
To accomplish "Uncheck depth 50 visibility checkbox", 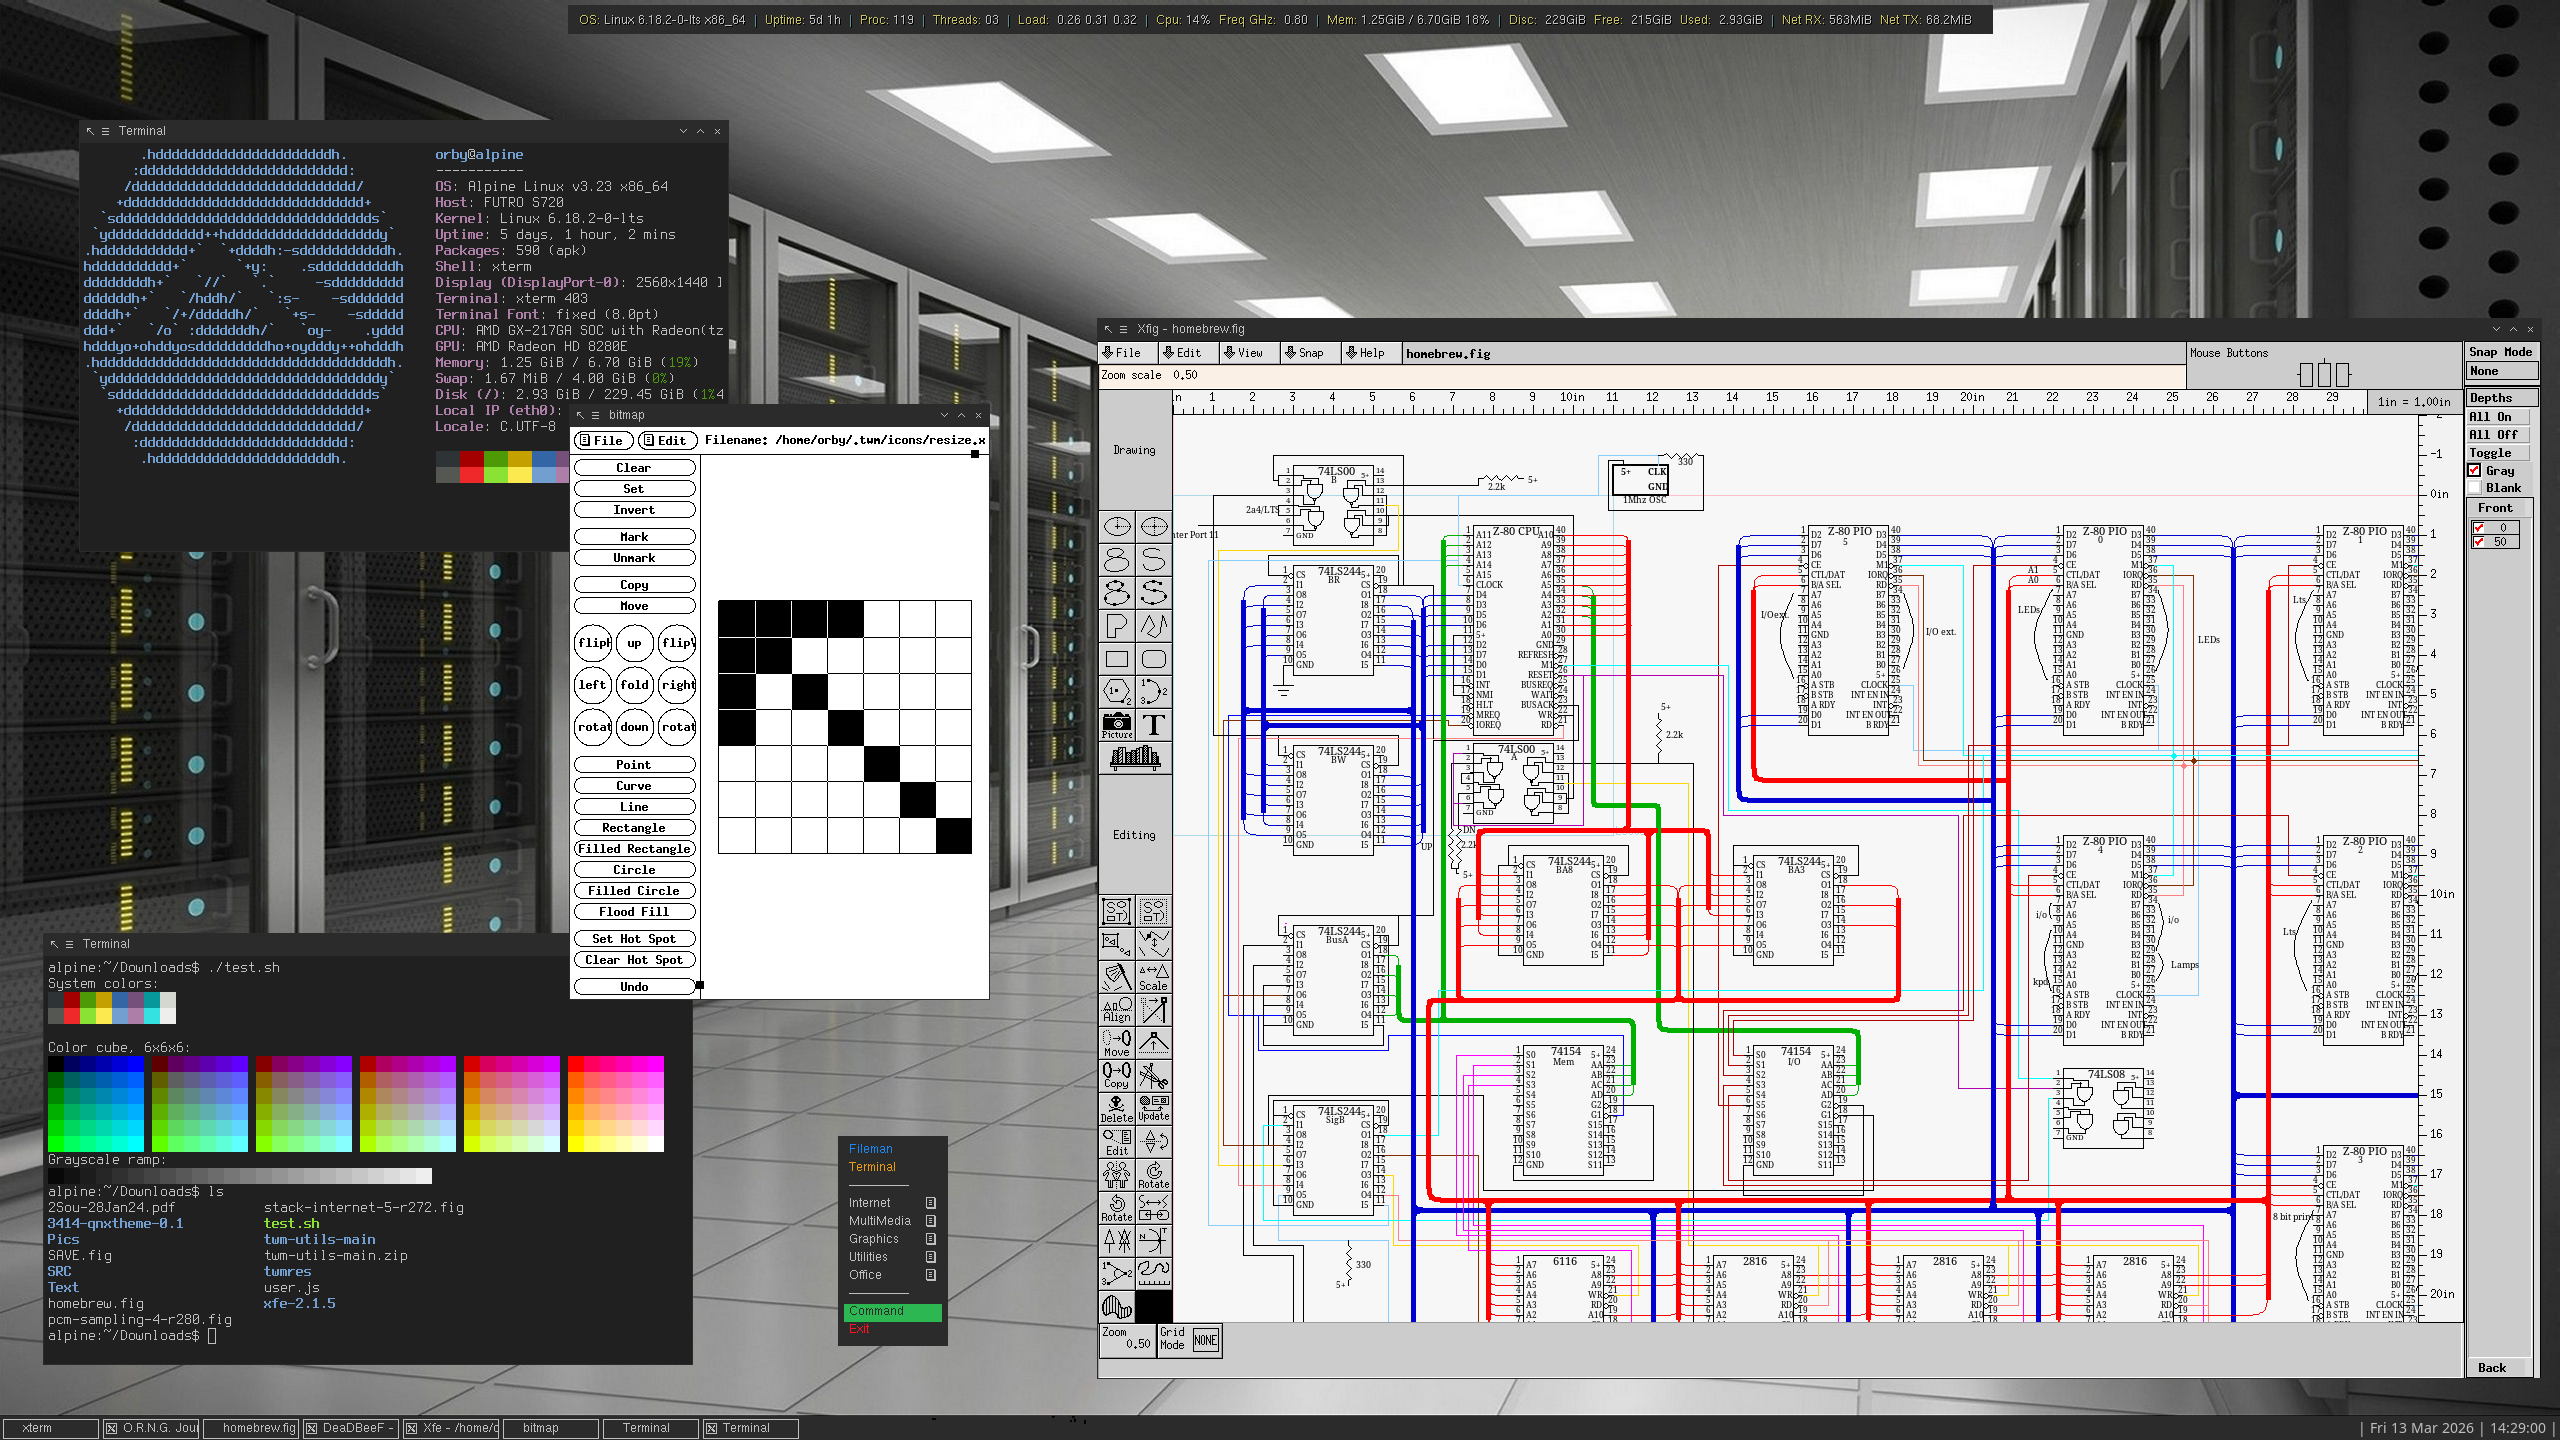I will click(x=2479, y=542).
